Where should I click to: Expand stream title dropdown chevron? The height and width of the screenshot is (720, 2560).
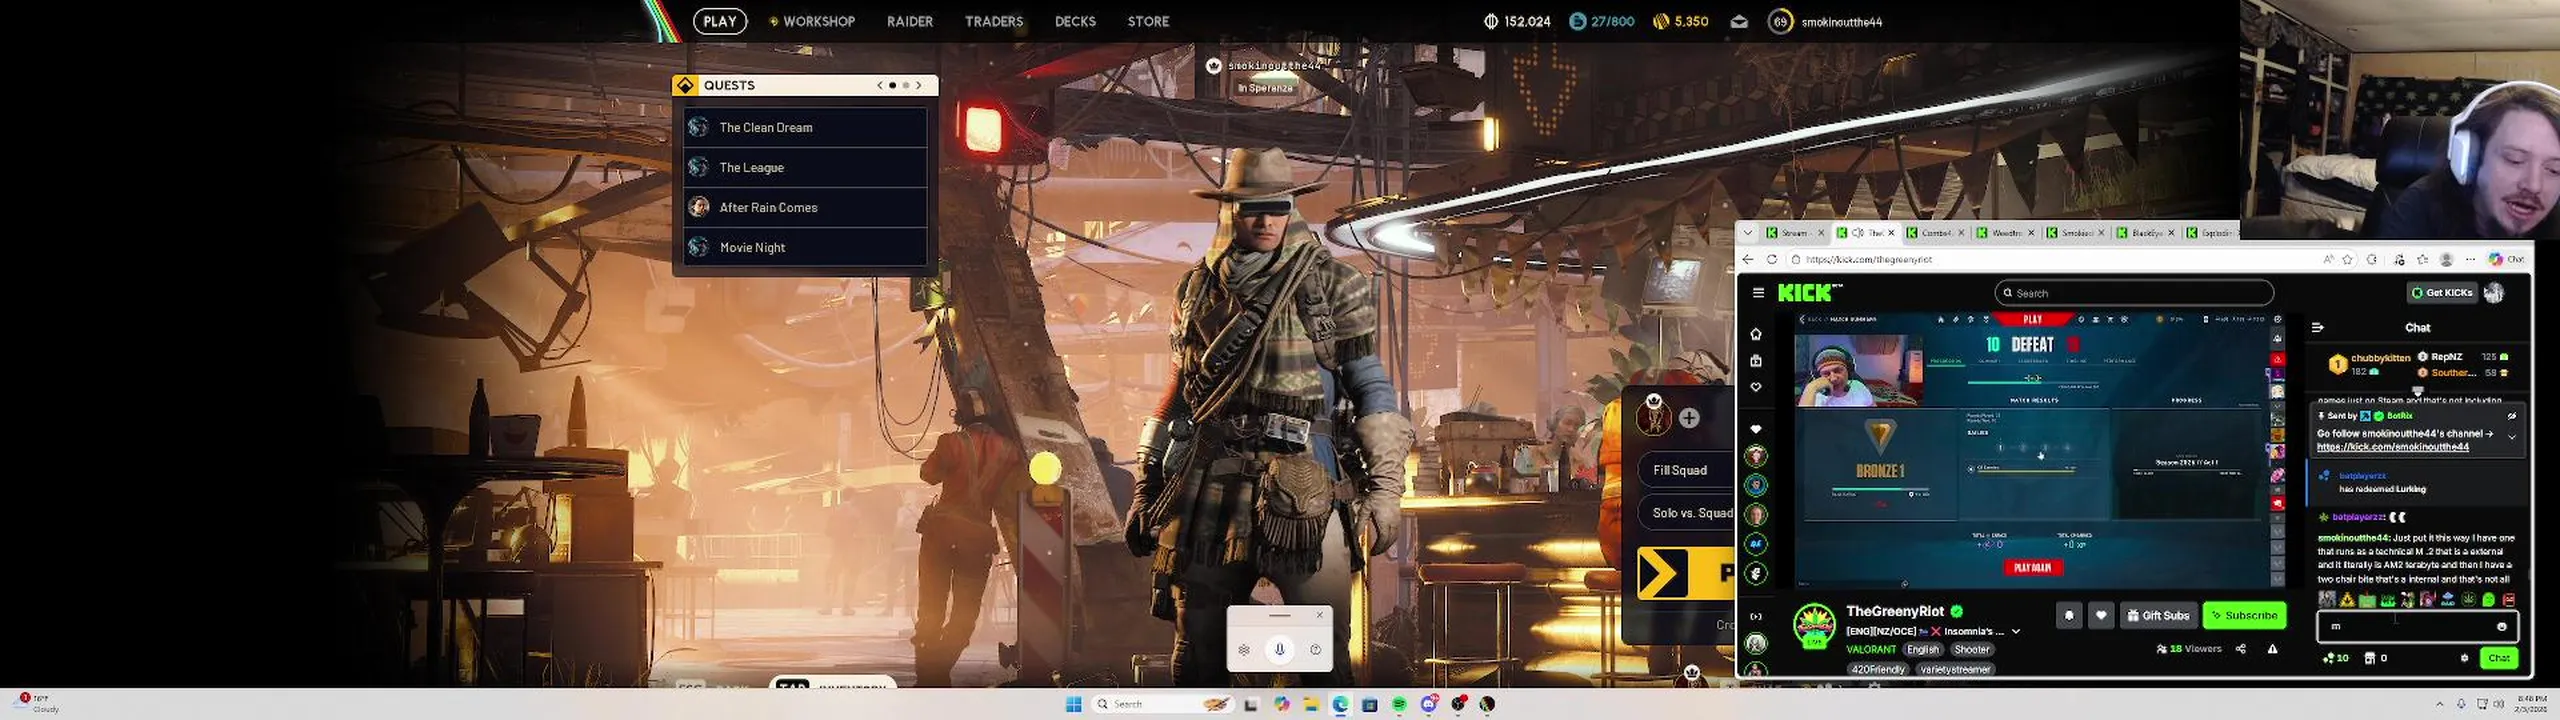pos(2016,632)
